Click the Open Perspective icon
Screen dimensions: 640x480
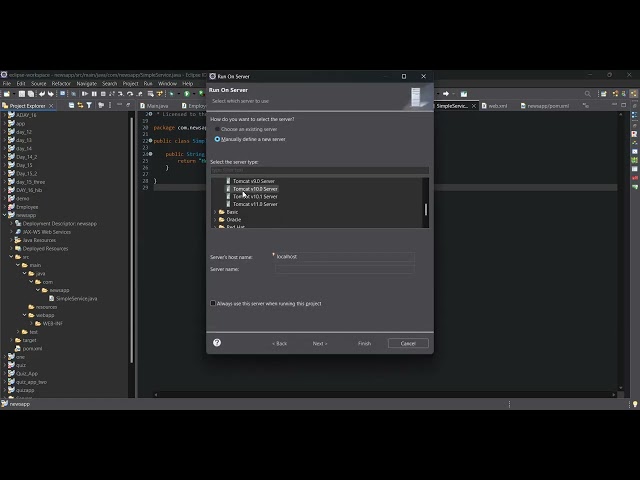coord(604,94)
